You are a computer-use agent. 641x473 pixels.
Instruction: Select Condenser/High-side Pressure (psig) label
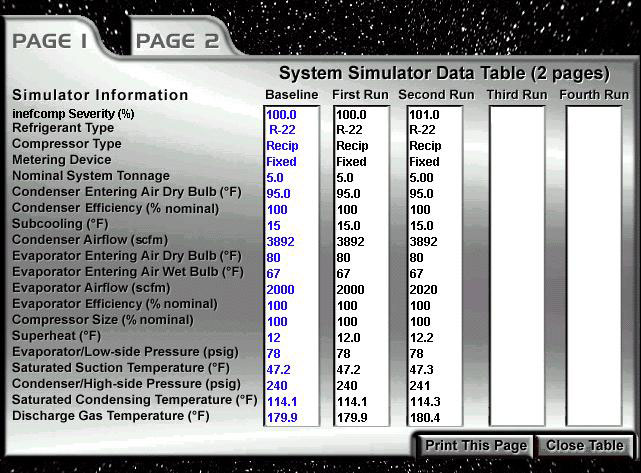pyautogui.click(x=126, y=384)
